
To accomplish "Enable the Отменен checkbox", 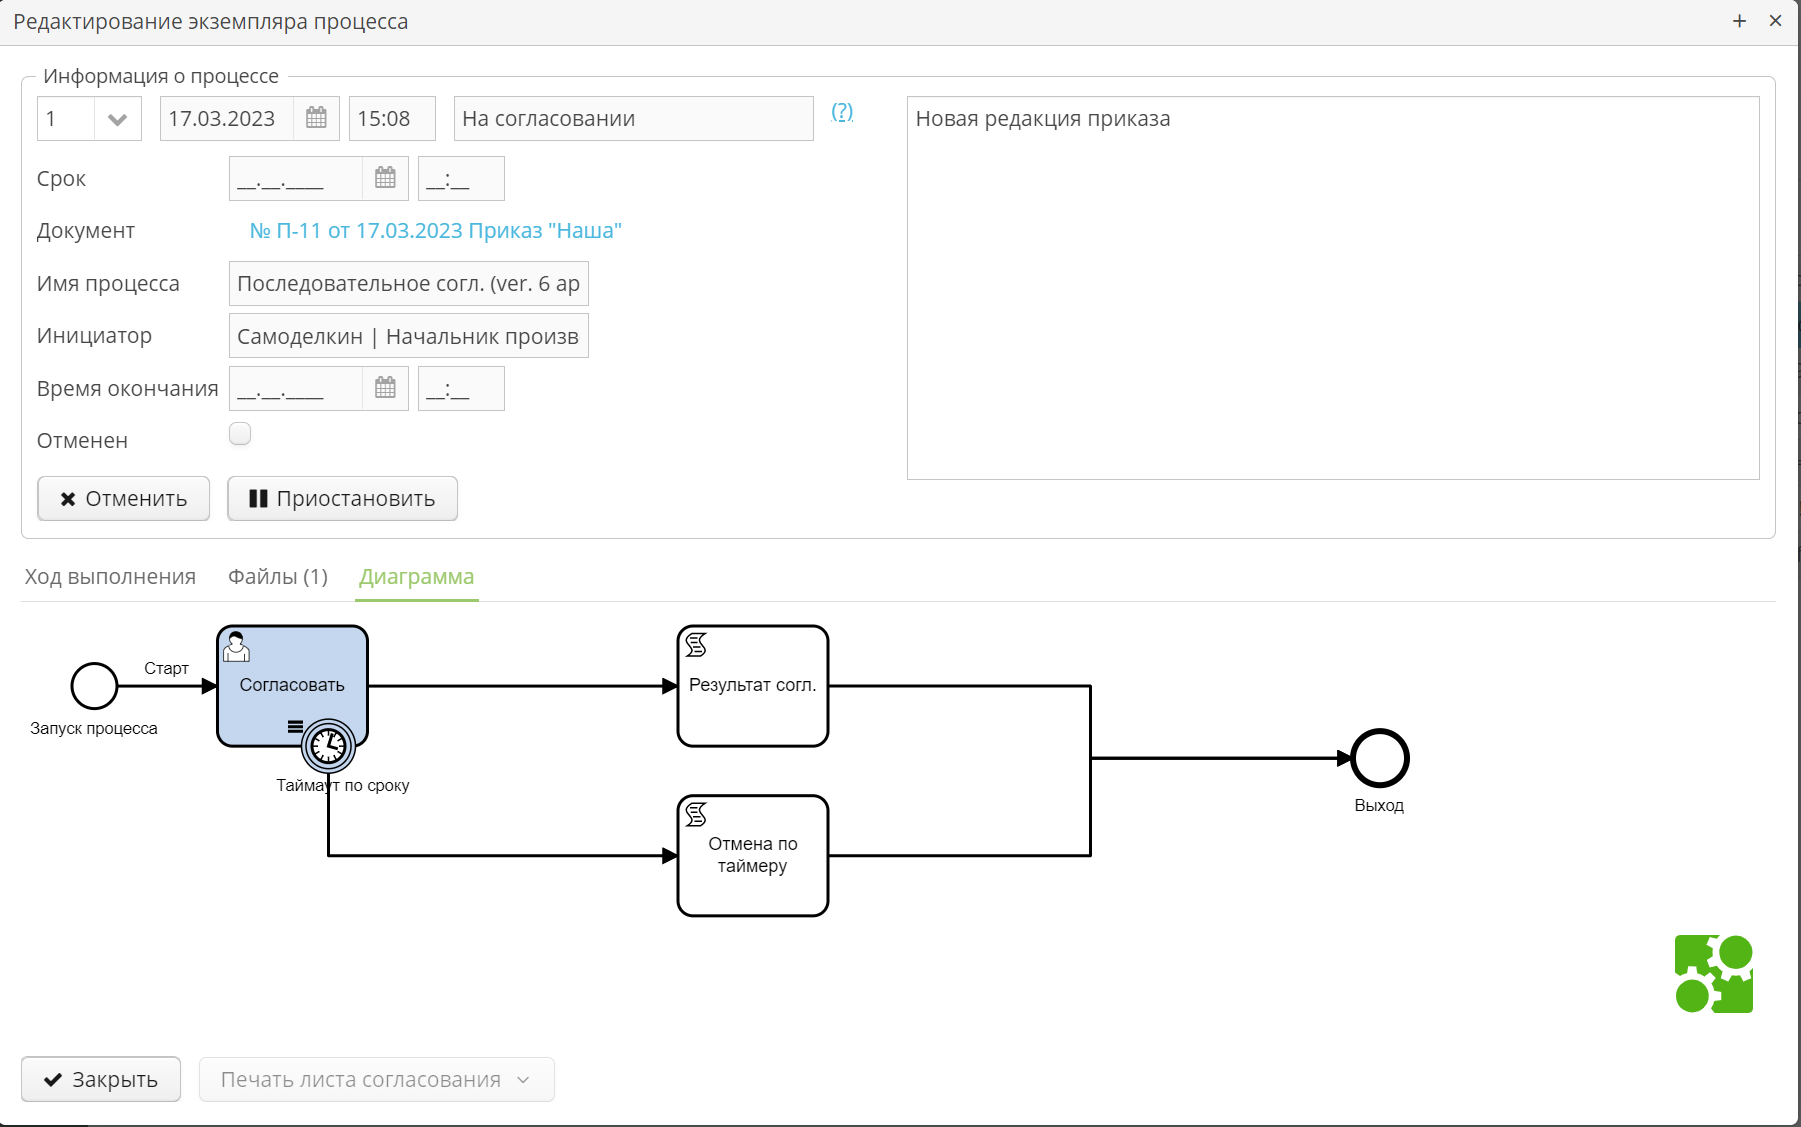I will click(240, 433).
